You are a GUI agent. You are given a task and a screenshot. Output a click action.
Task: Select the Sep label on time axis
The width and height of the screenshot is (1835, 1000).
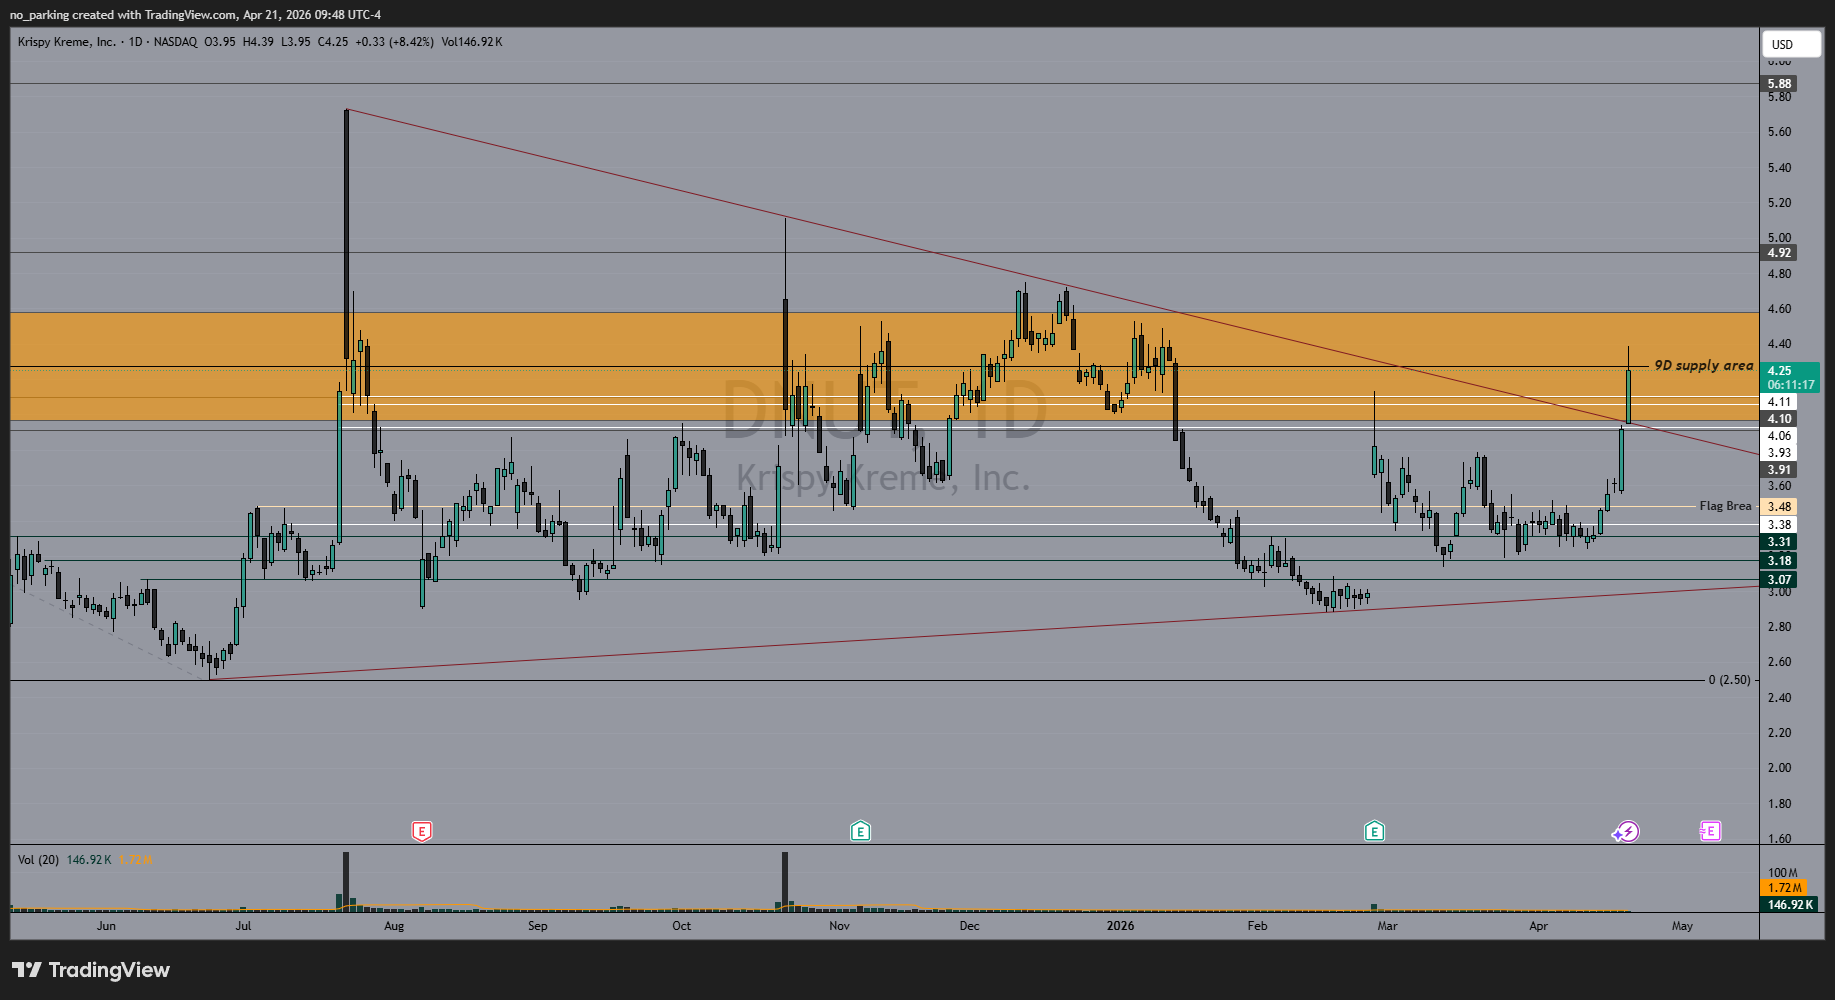coord(538,926)
